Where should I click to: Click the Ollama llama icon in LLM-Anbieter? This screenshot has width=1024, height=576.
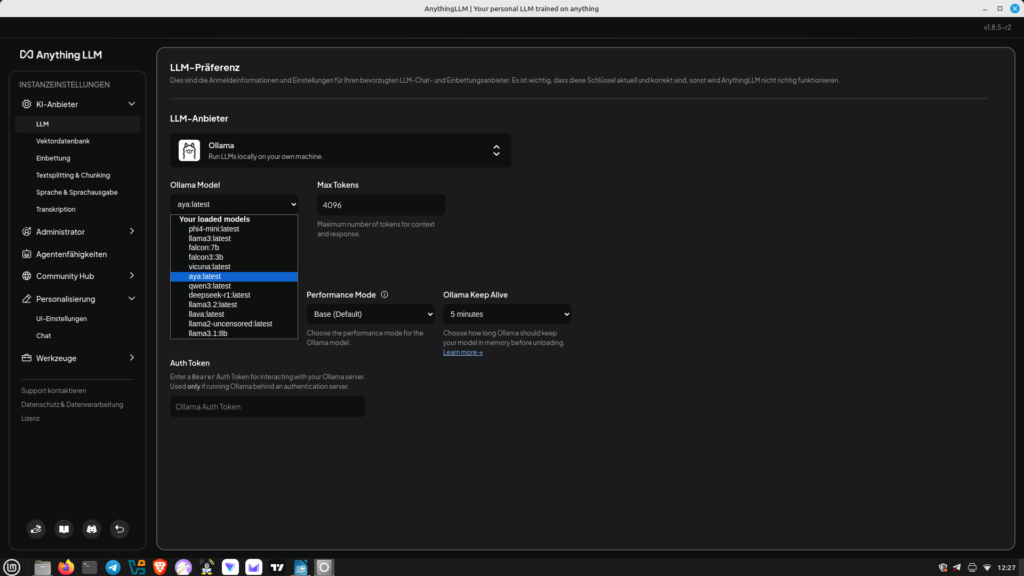(x=189, y=151)
